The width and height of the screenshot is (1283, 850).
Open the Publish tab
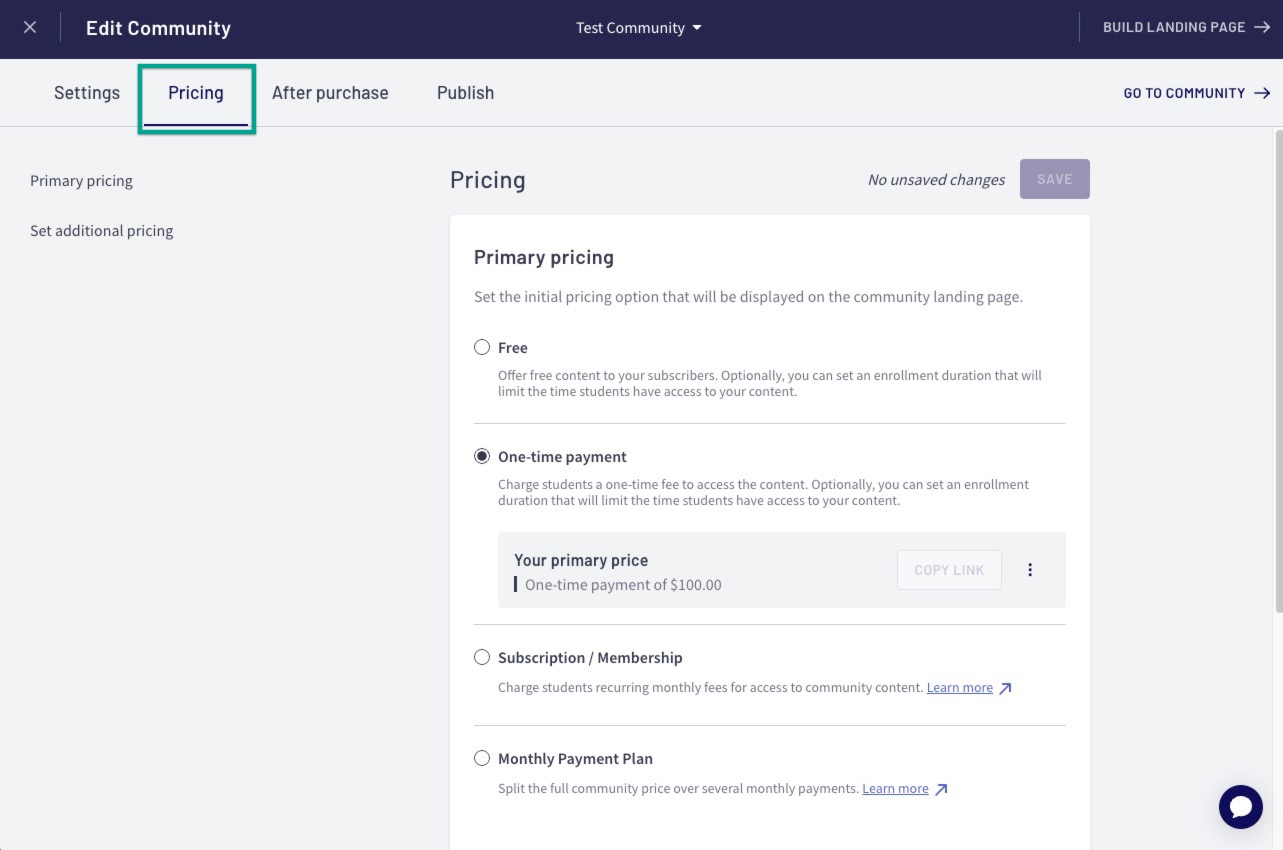(465, 92)
